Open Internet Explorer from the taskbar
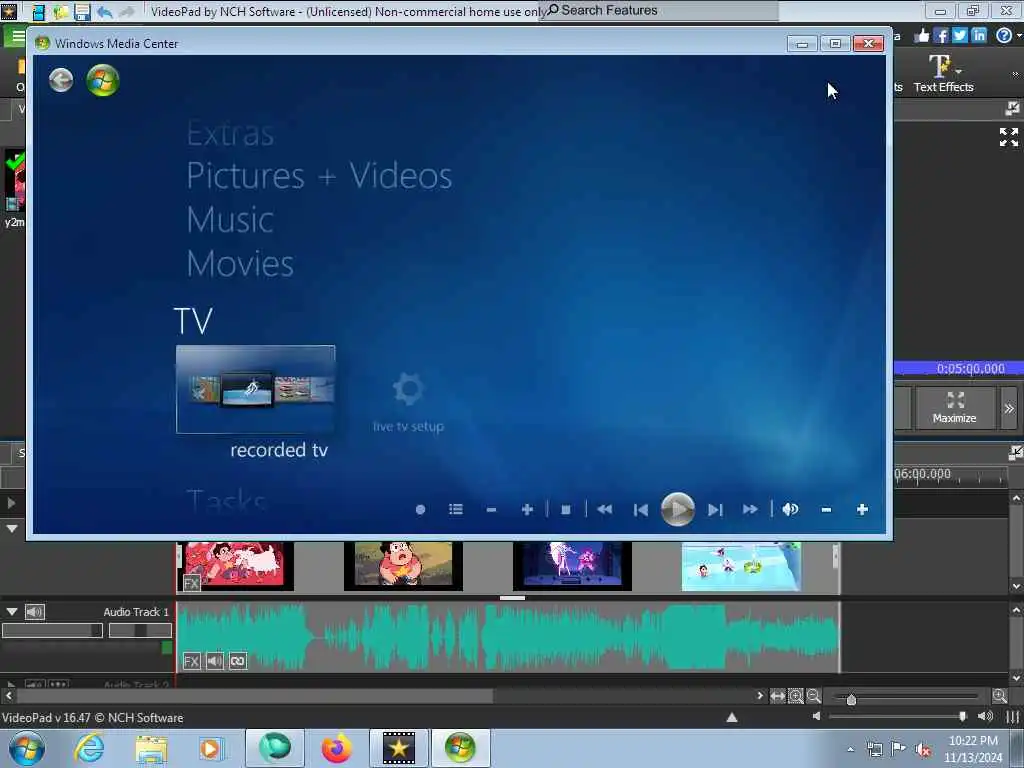 (89, 748)
